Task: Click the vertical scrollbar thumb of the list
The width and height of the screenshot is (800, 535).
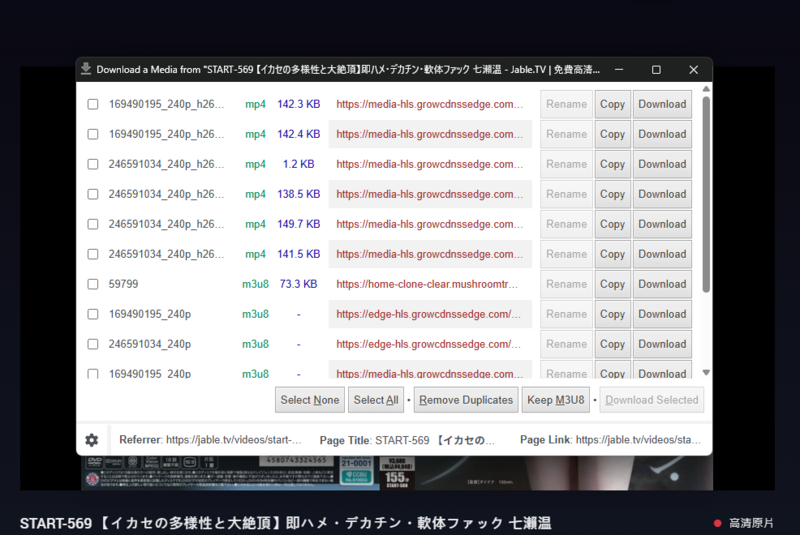Action: pyautogui.click(x=706, y=194)
